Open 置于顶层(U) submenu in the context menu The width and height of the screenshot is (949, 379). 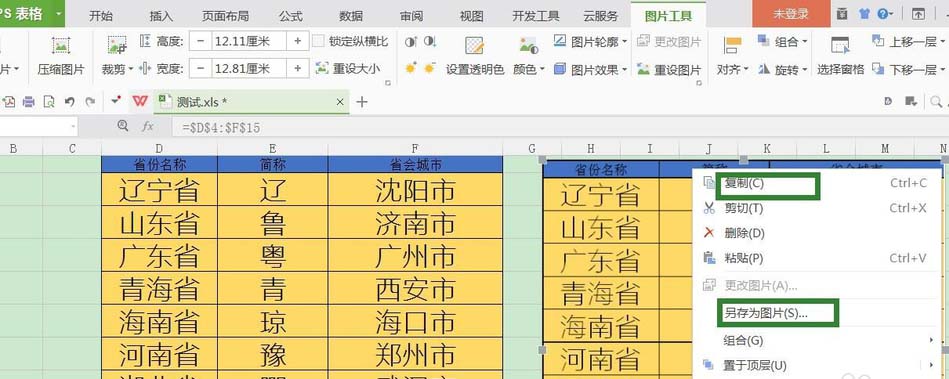coord(817,365)
